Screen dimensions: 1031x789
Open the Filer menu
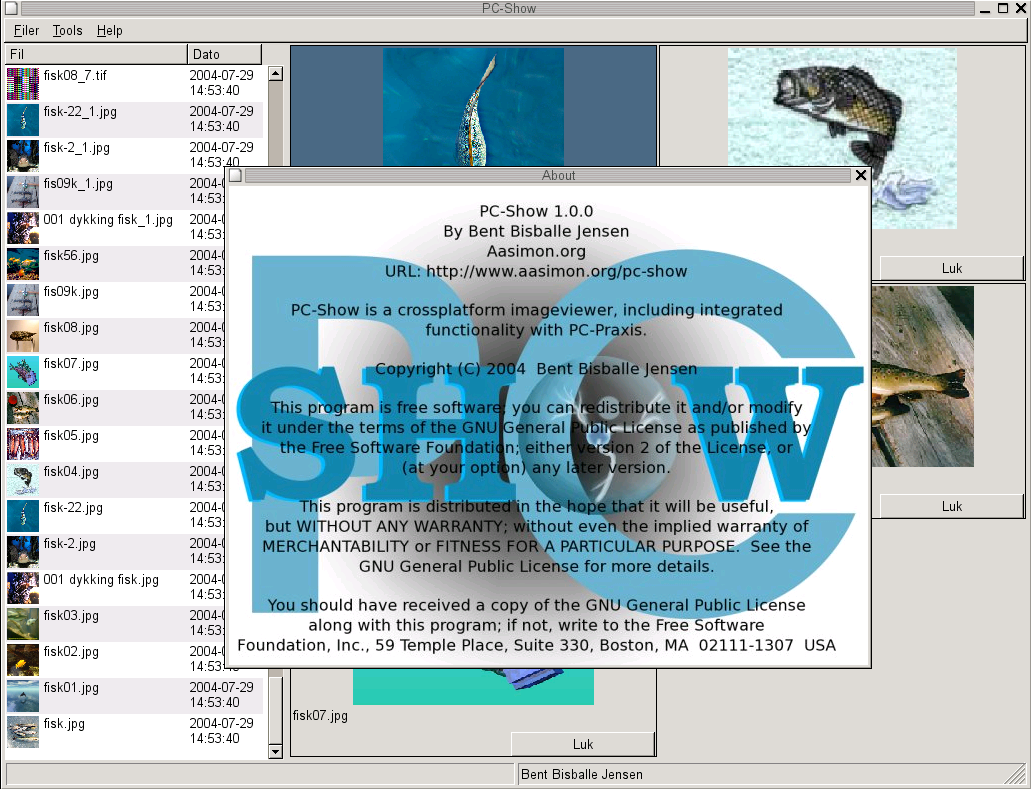click(26, 31)
